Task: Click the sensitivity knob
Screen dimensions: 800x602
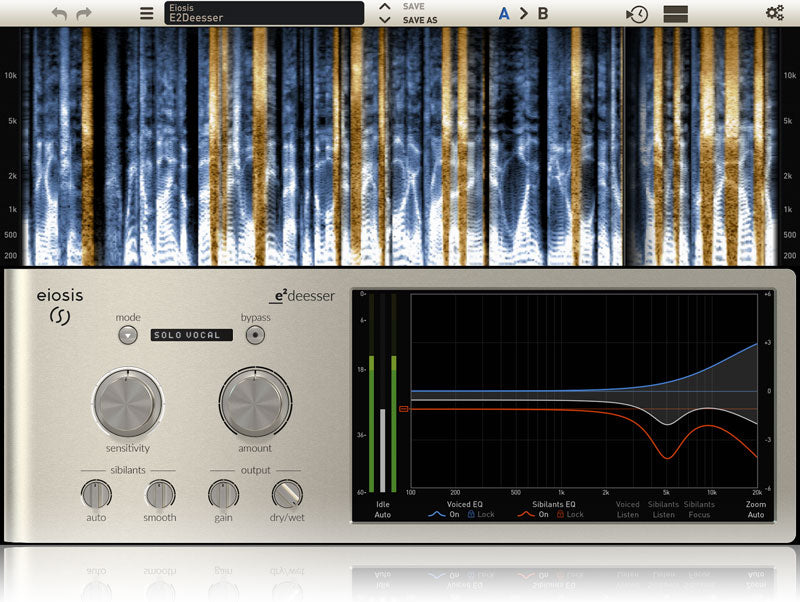Action: 128,403
